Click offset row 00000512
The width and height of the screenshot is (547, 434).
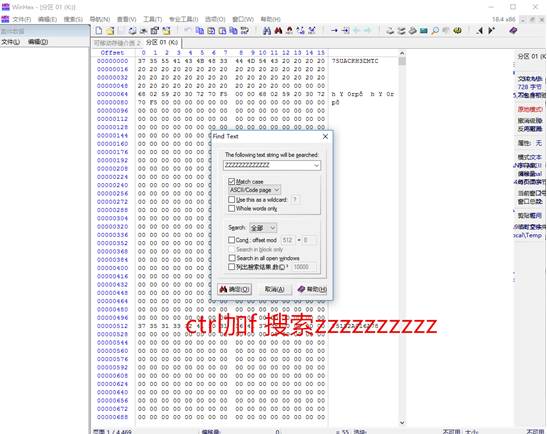coord(112,326)
